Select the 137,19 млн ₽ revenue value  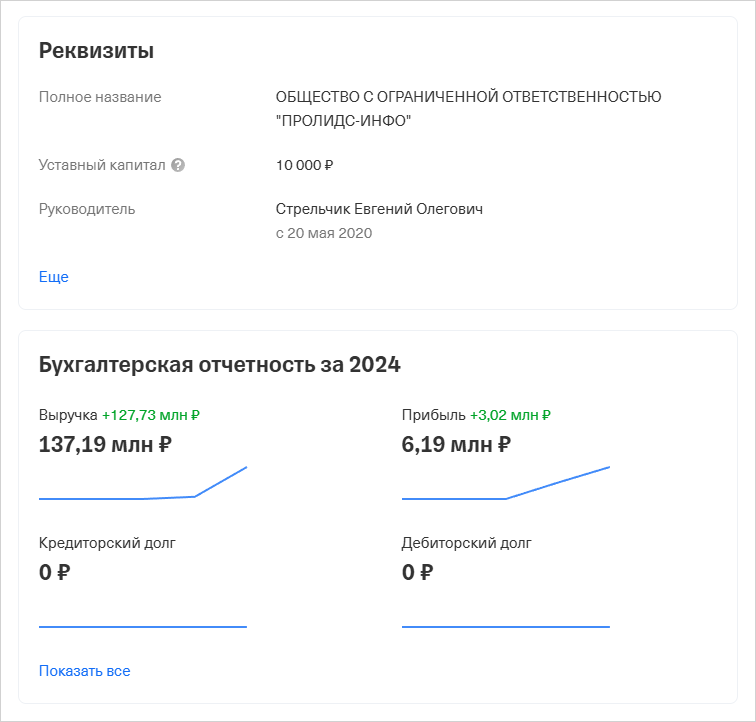105,445
